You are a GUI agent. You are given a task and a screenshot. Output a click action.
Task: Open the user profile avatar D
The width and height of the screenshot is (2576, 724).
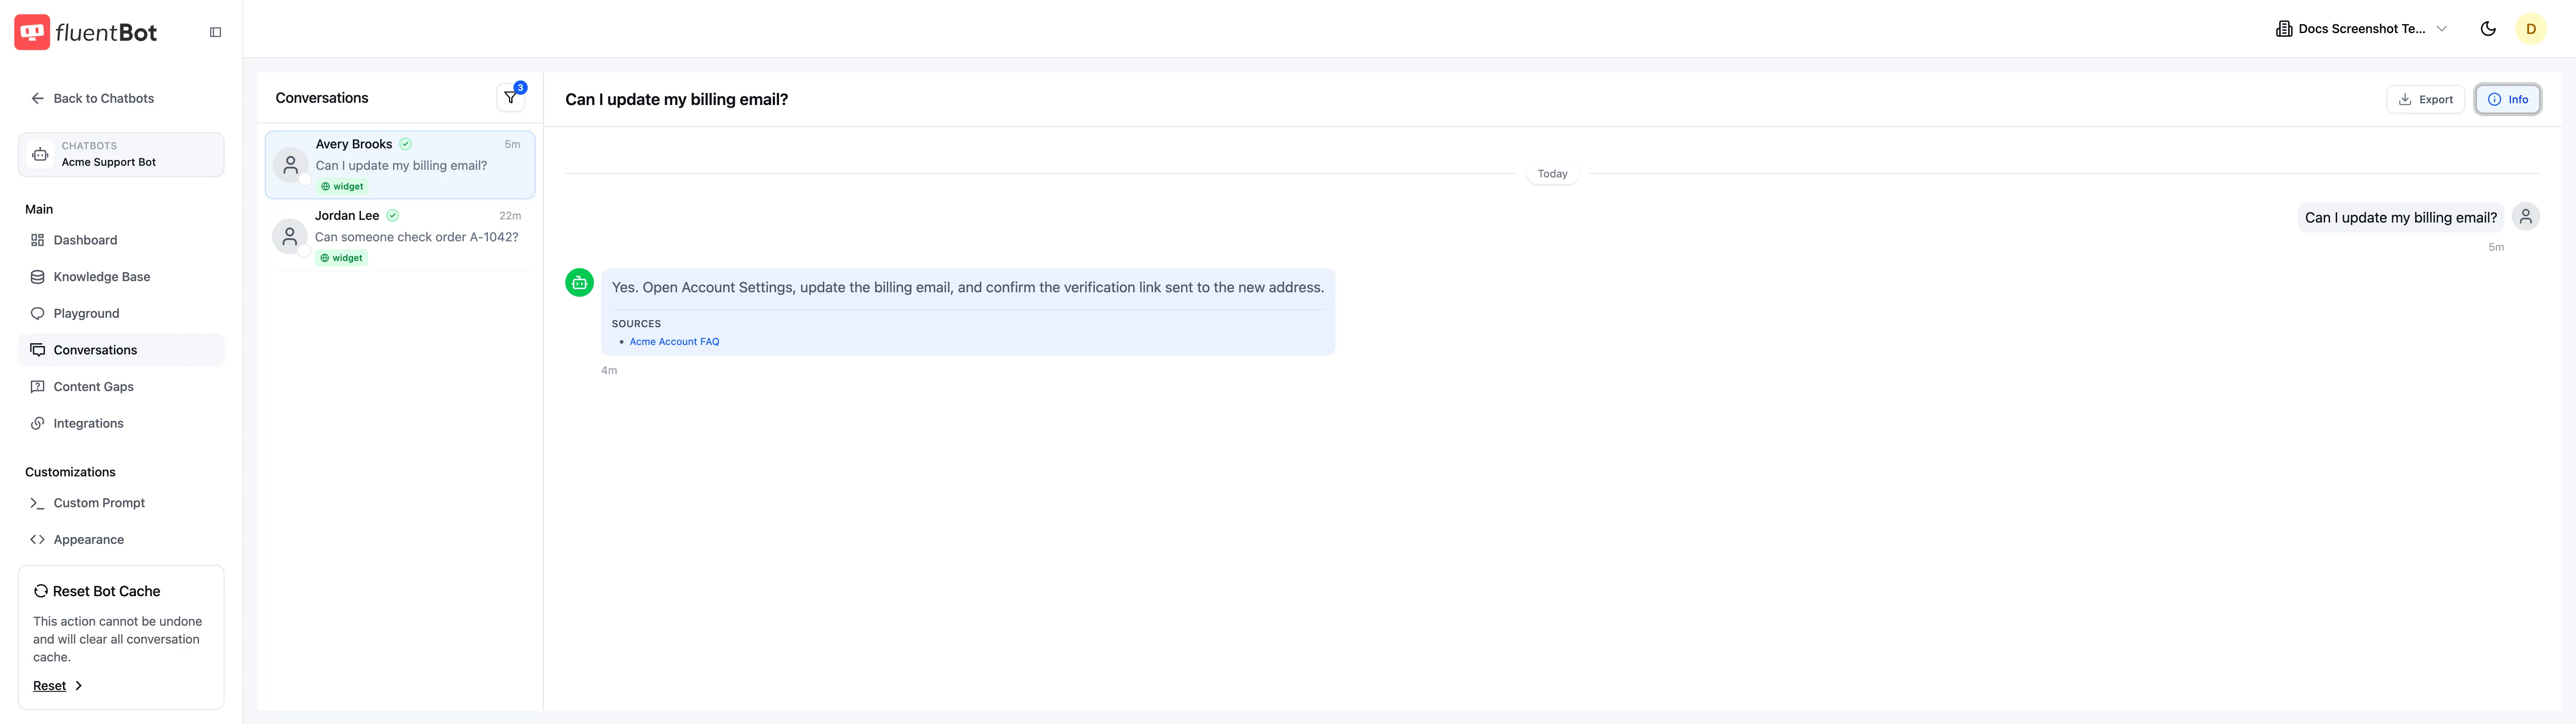click(2531, 29)
